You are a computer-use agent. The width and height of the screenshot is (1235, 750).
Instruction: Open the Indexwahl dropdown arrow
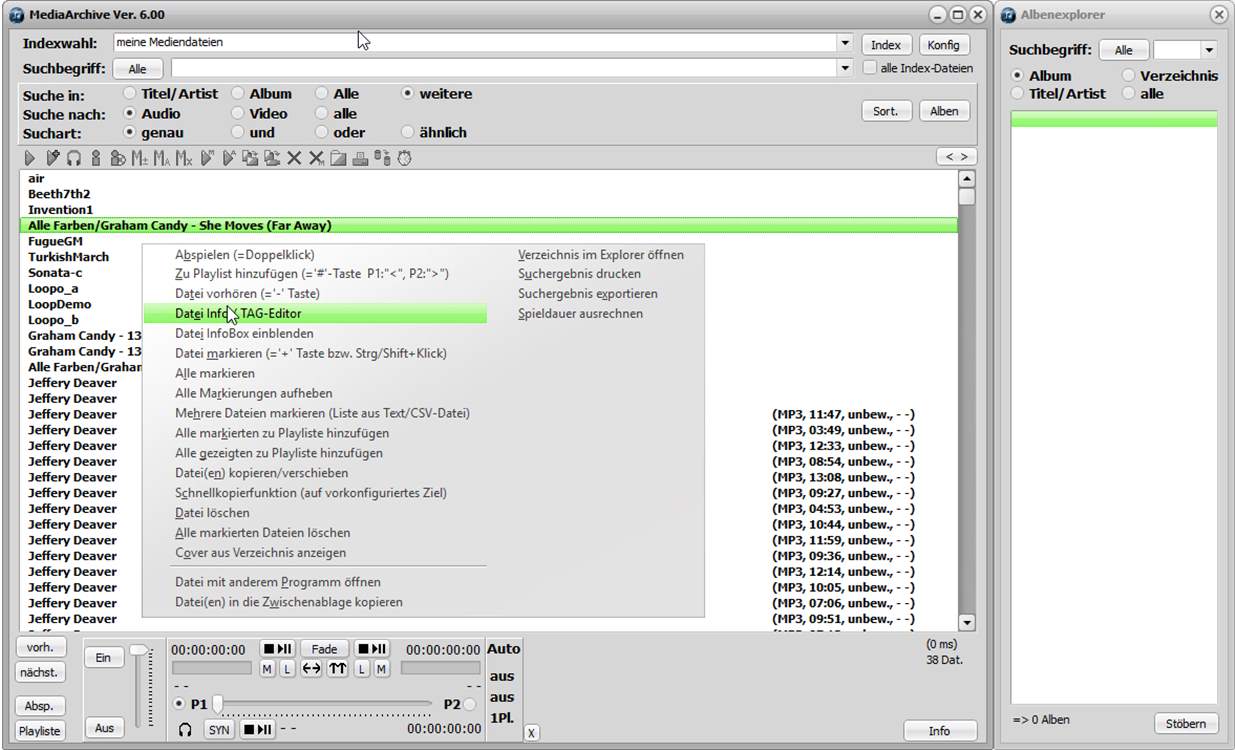[845, 44]
